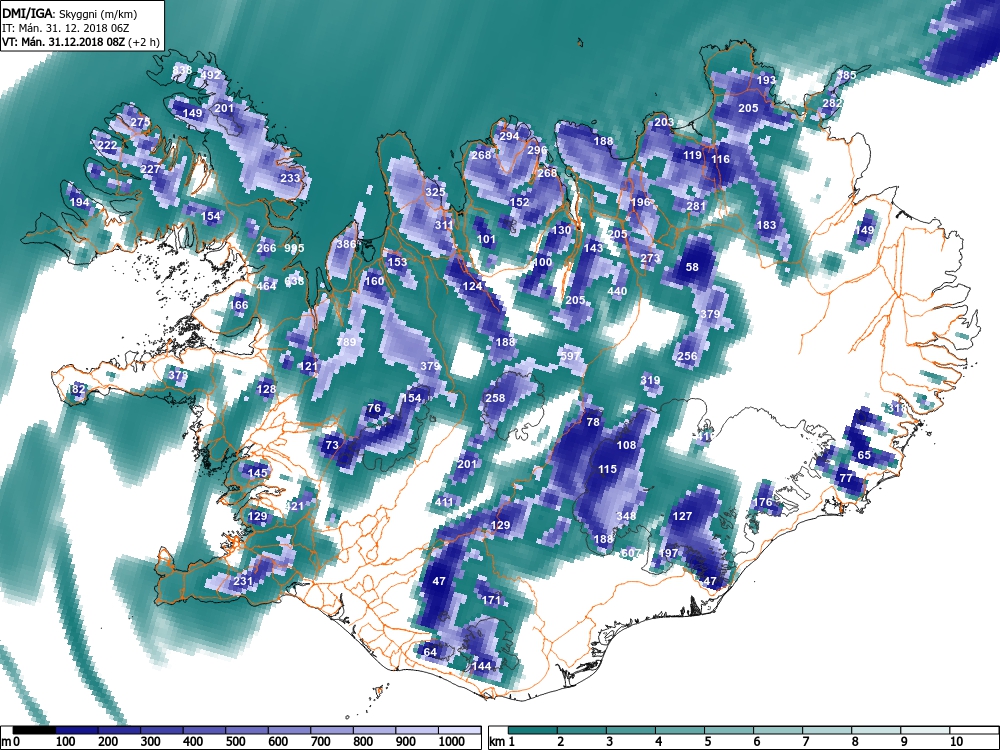Select the 'VT: Mán. 31.12.2018 08Z (+2 h)' line
Image resolution: width=1000 pixels, height=750 pixels.
[80, 42]
